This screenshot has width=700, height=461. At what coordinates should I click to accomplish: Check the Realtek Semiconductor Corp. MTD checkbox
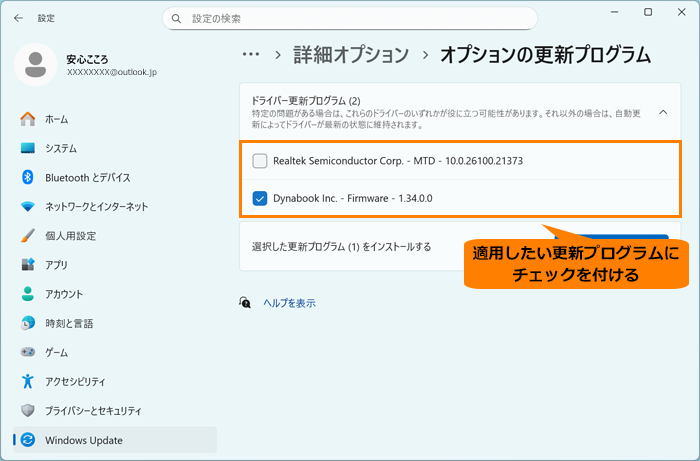click(x=260, y=161)
